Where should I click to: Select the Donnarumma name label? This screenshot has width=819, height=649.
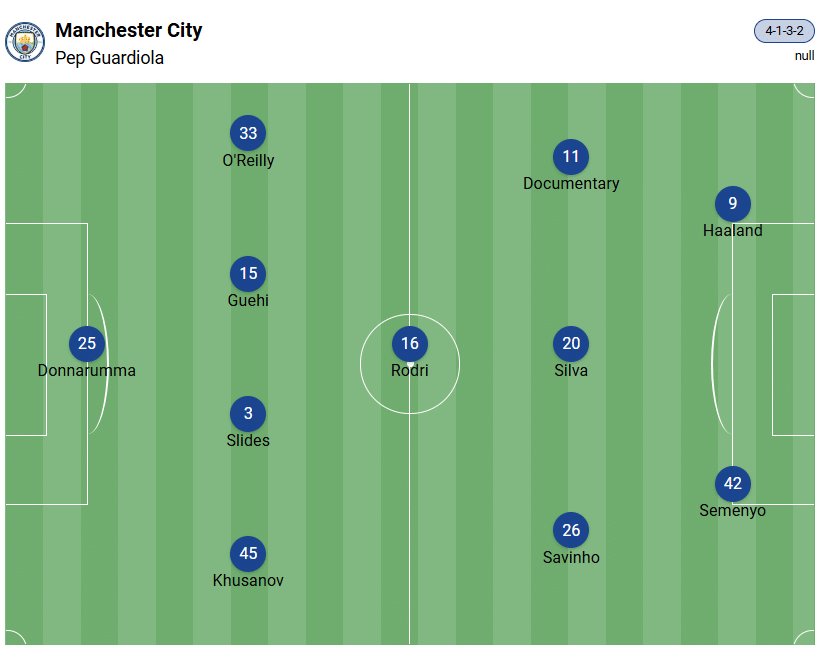[x=87, y=371]
